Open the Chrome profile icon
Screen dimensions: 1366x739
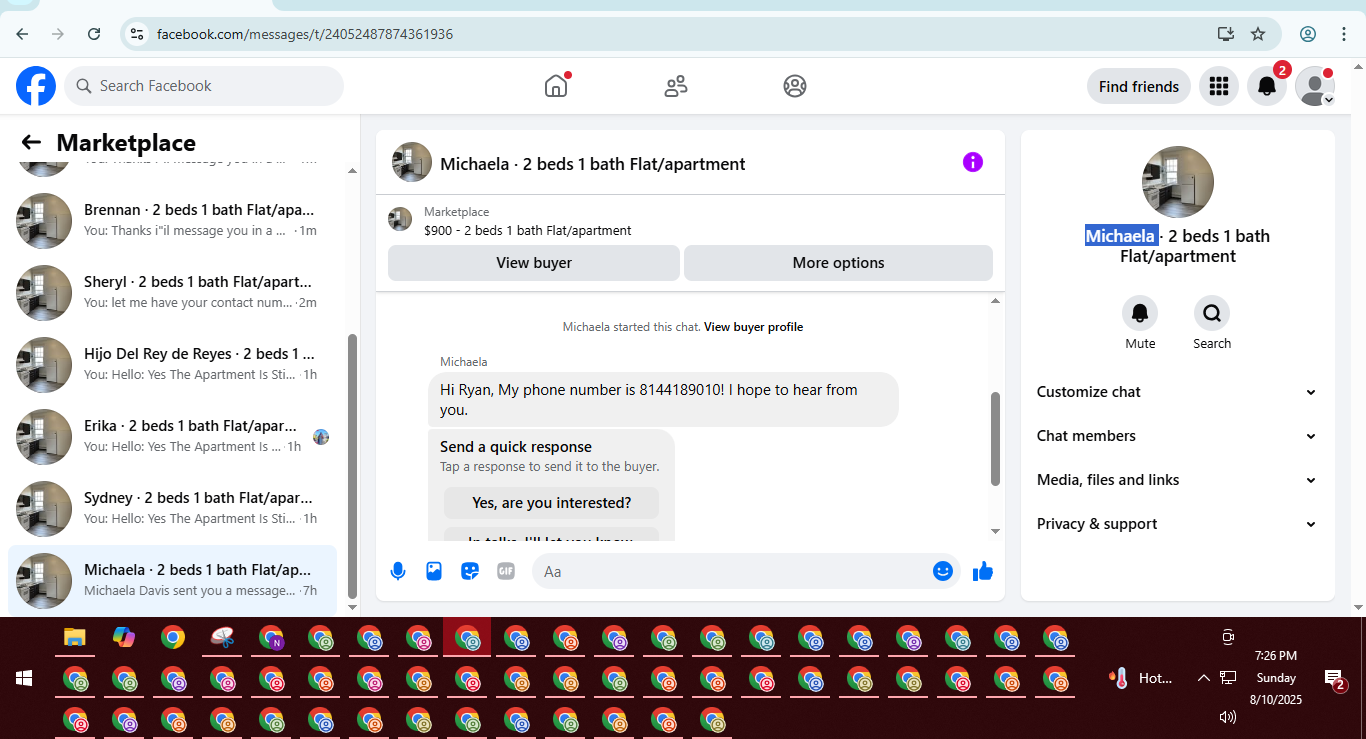click(x=1308, y=34)
